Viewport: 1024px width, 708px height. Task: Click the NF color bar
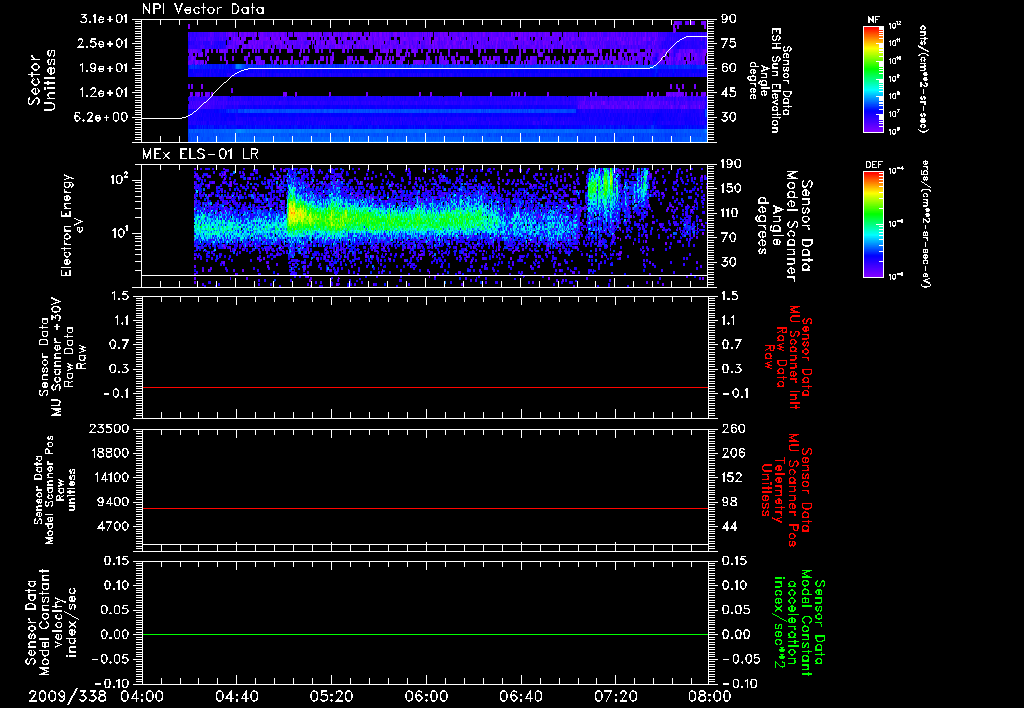(x=874, y=79)
